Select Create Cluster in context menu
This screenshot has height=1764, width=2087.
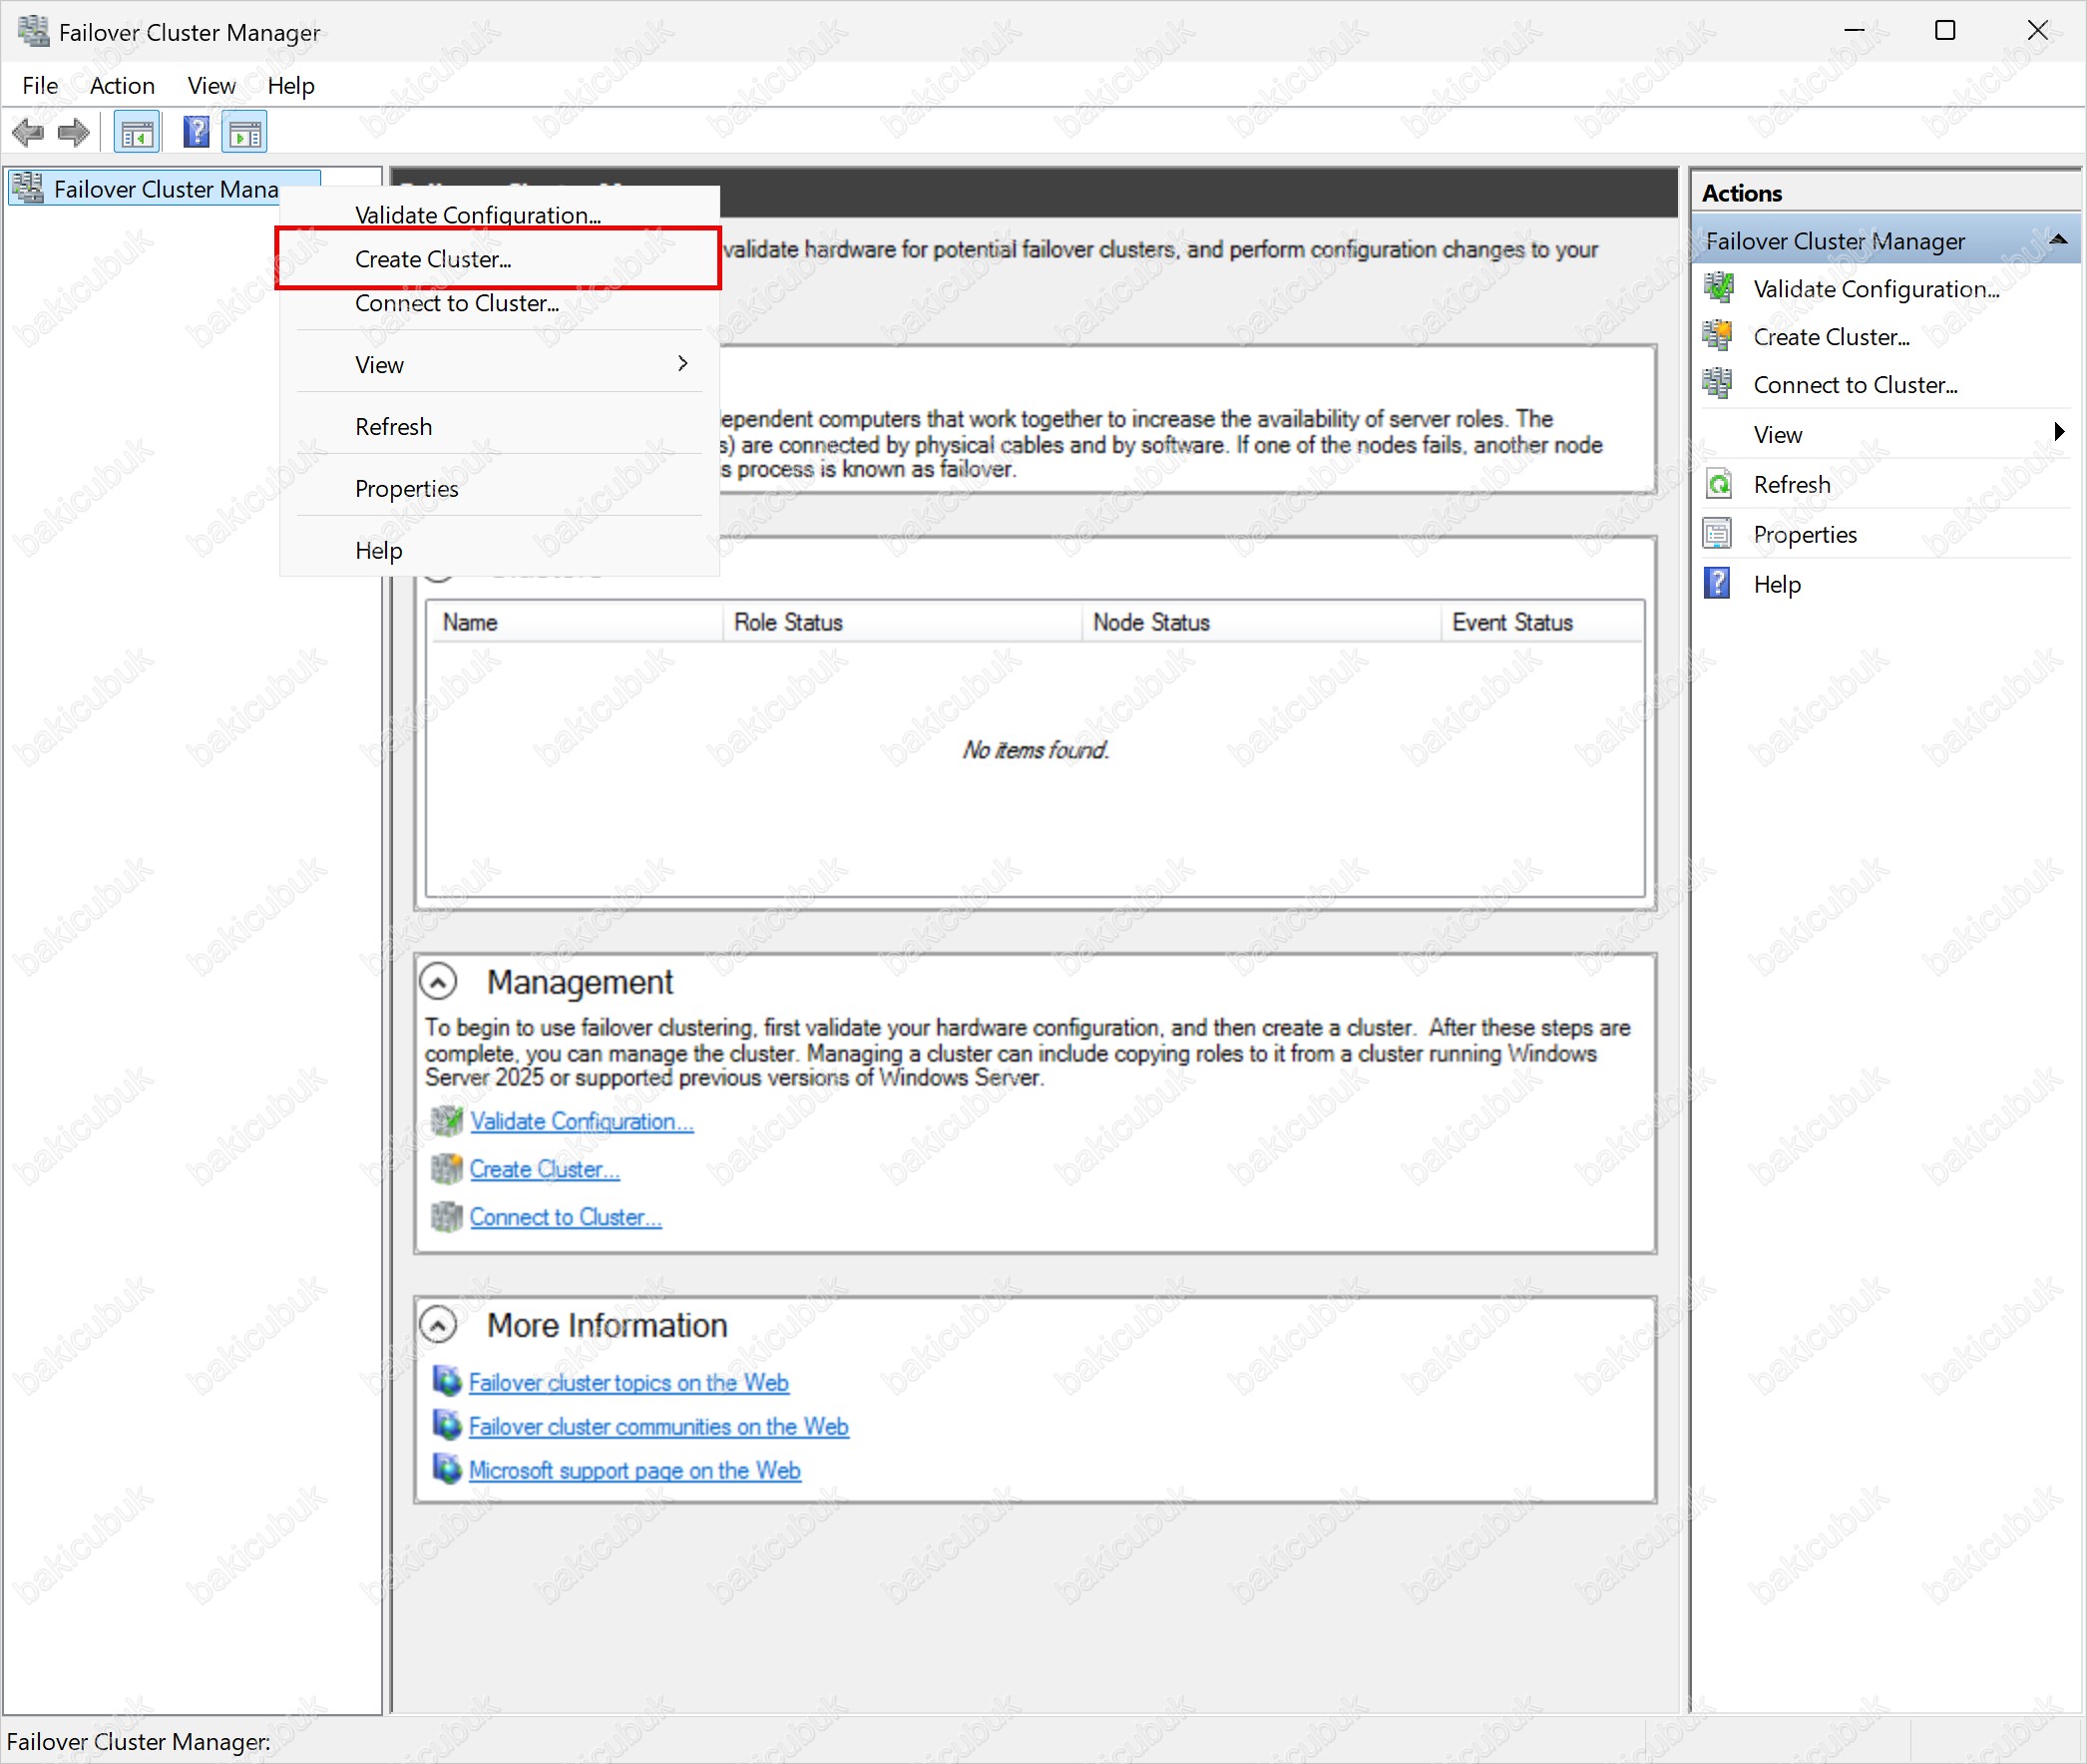(433, 259)
